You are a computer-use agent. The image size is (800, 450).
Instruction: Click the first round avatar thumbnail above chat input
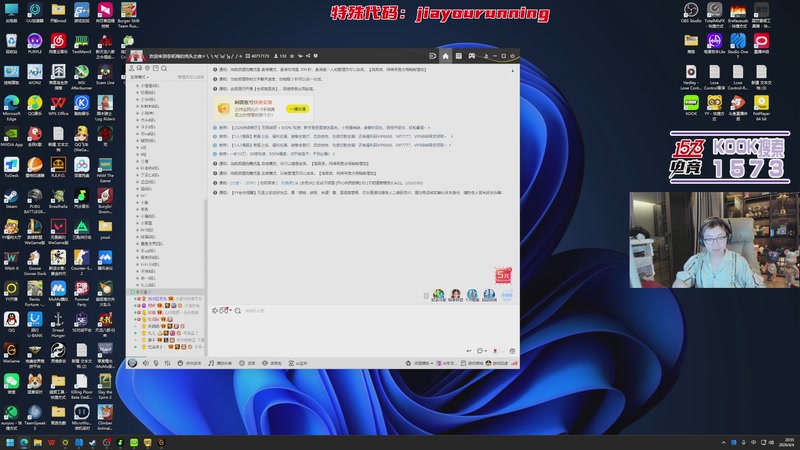pyautogui.click(x=438, y=294)
